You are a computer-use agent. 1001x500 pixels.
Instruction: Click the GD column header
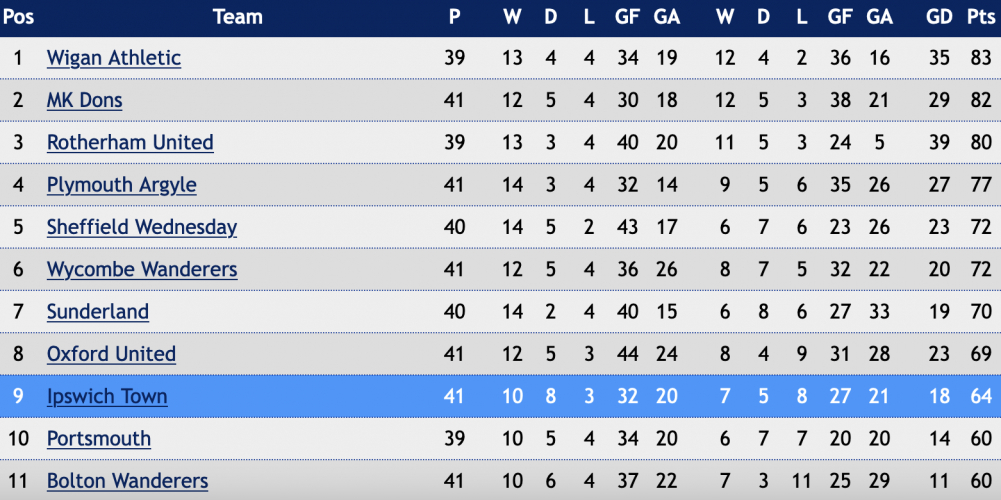(940, 17)
